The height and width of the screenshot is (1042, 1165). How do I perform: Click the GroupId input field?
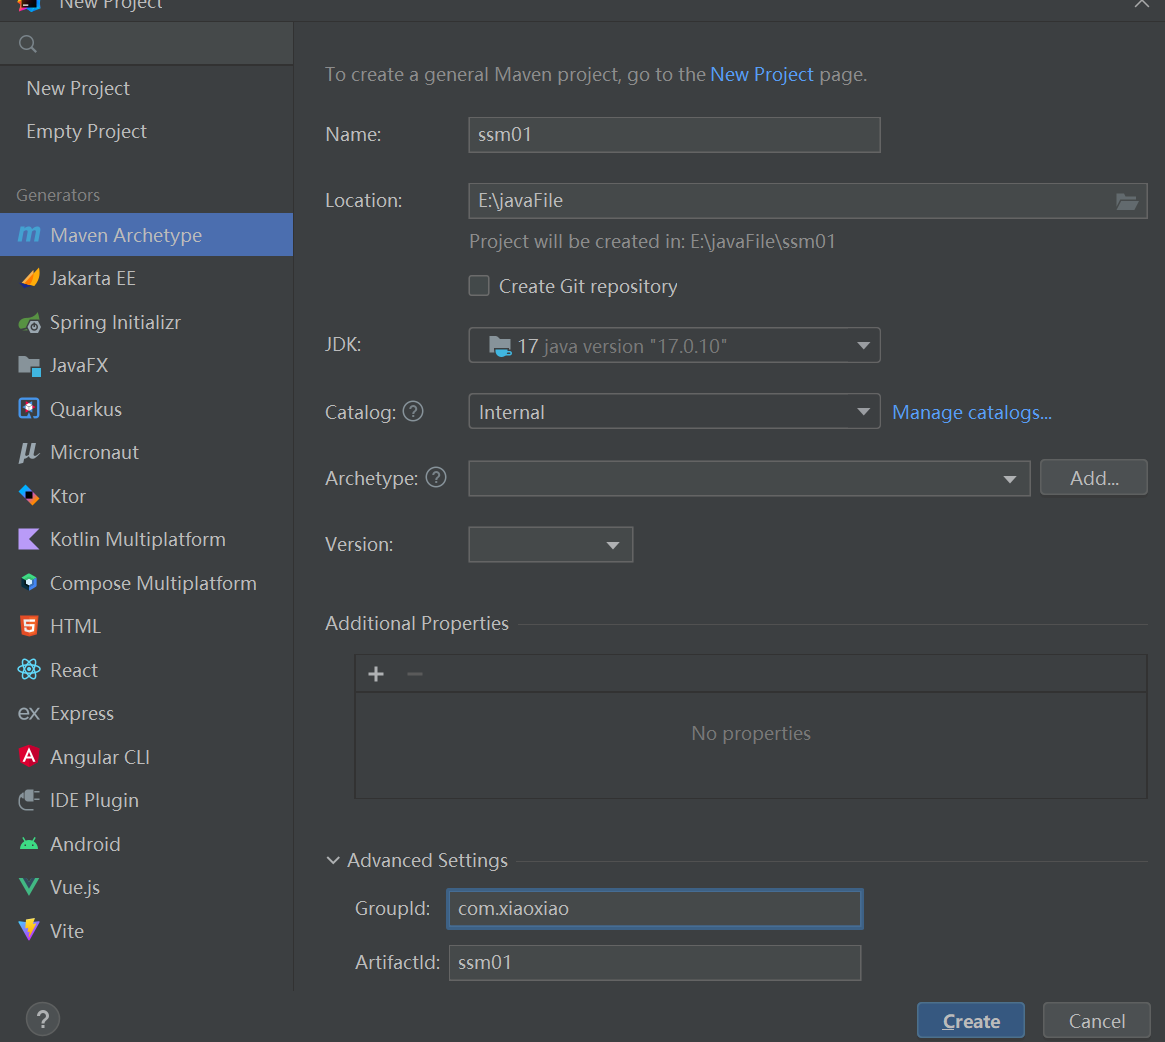(655, 909)
